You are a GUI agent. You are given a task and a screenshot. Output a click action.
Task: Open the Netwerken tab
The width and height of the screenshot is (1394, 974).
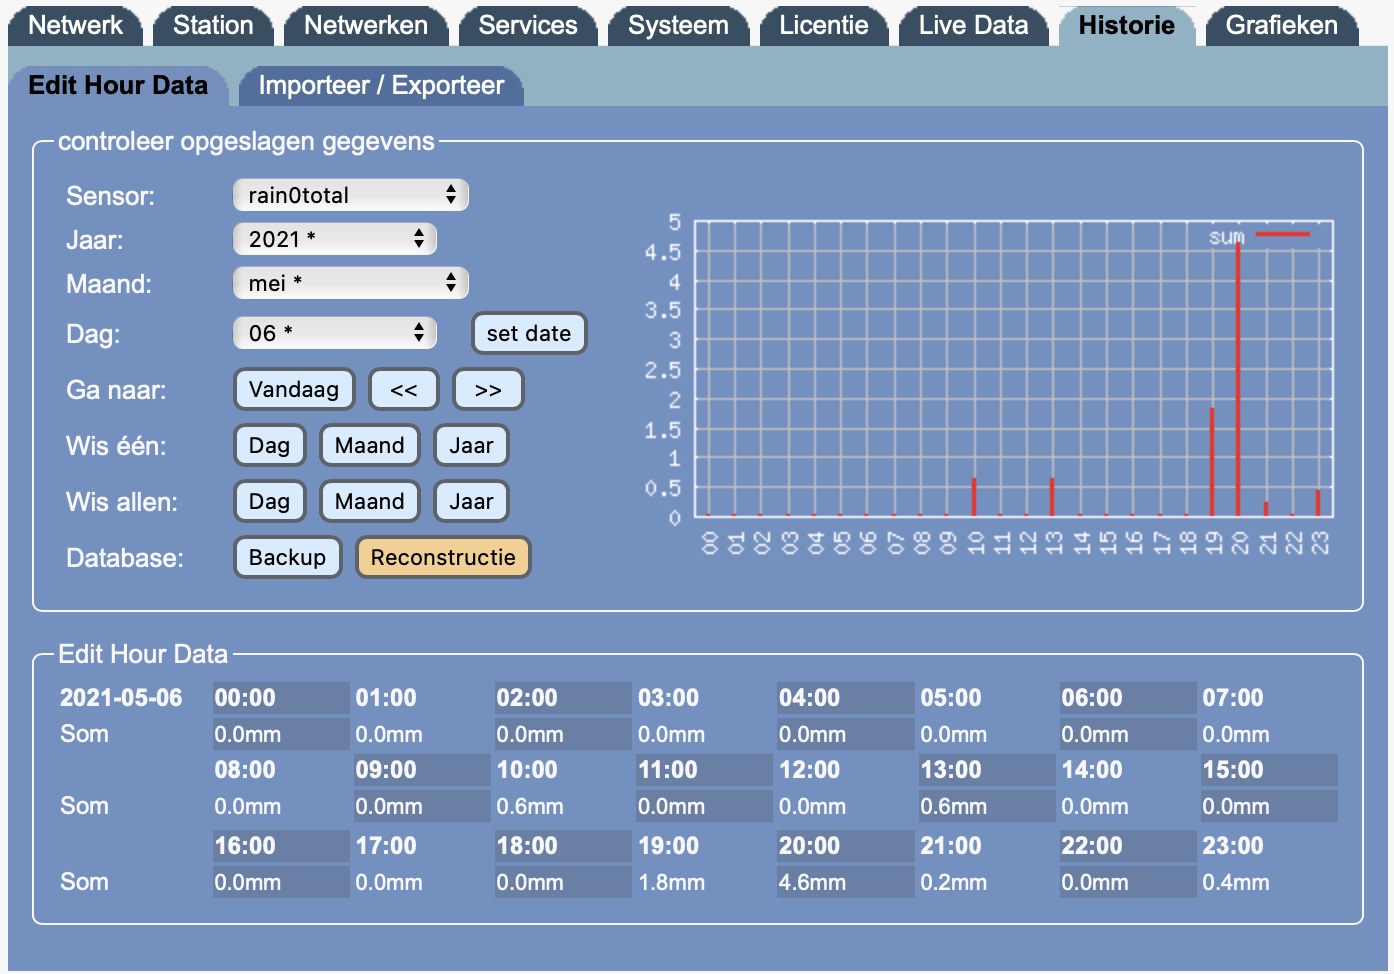(366, 25)
